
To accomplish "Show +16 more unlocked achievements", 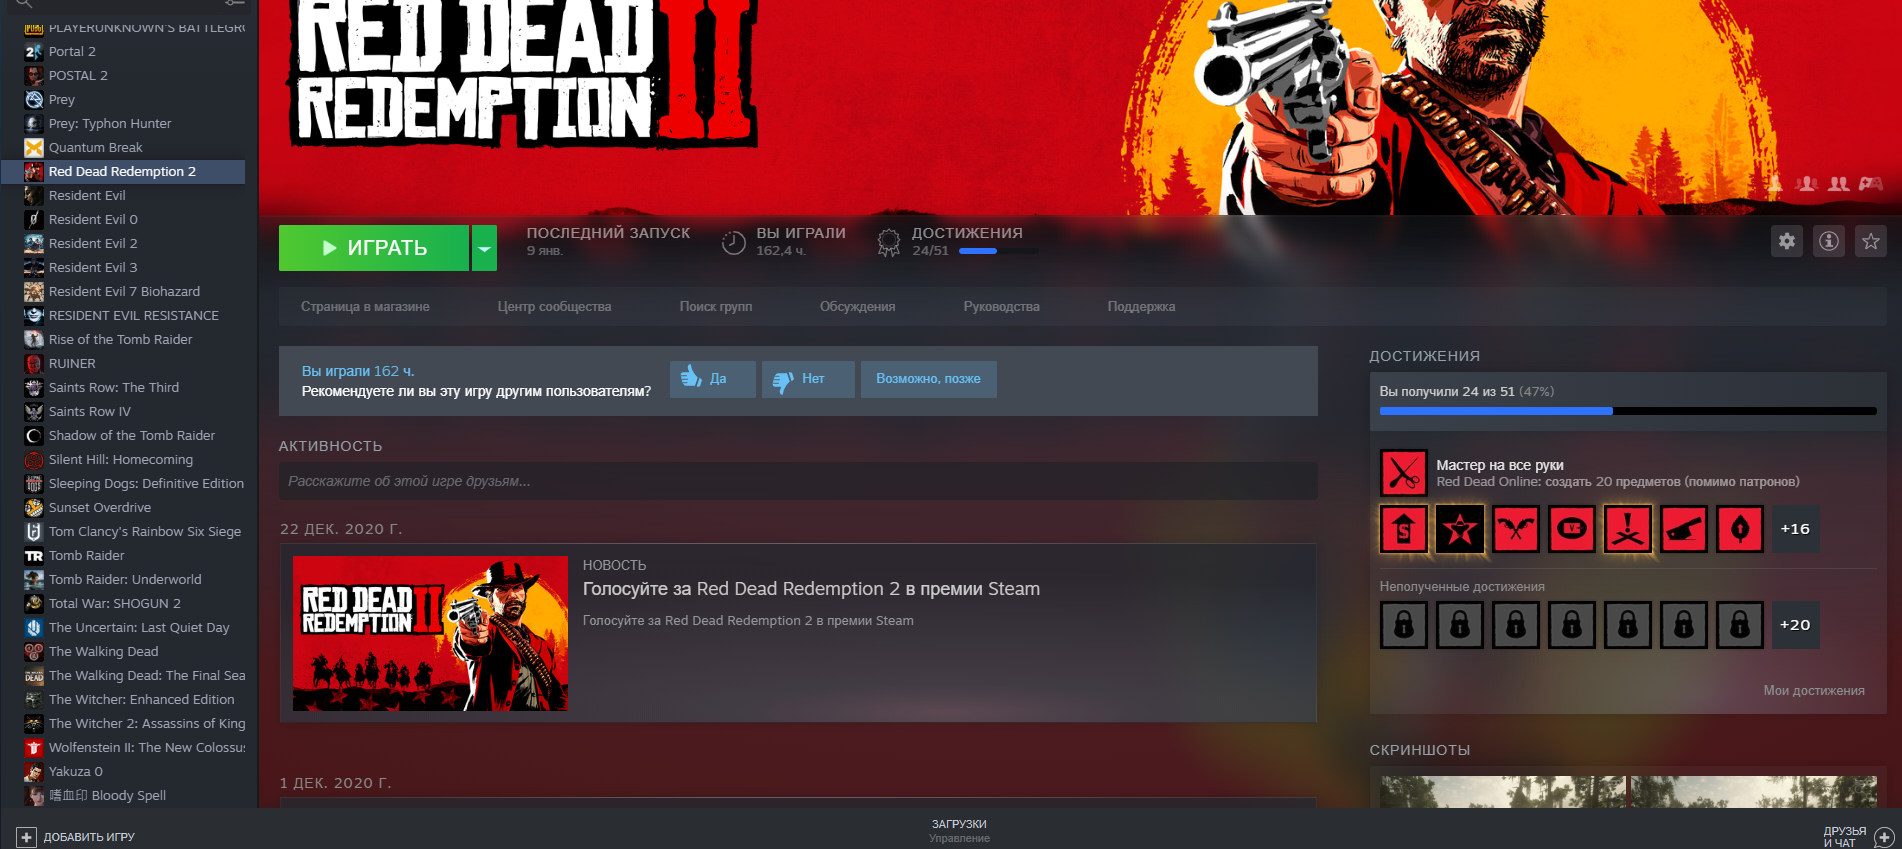I will [x=1795, y=529].
